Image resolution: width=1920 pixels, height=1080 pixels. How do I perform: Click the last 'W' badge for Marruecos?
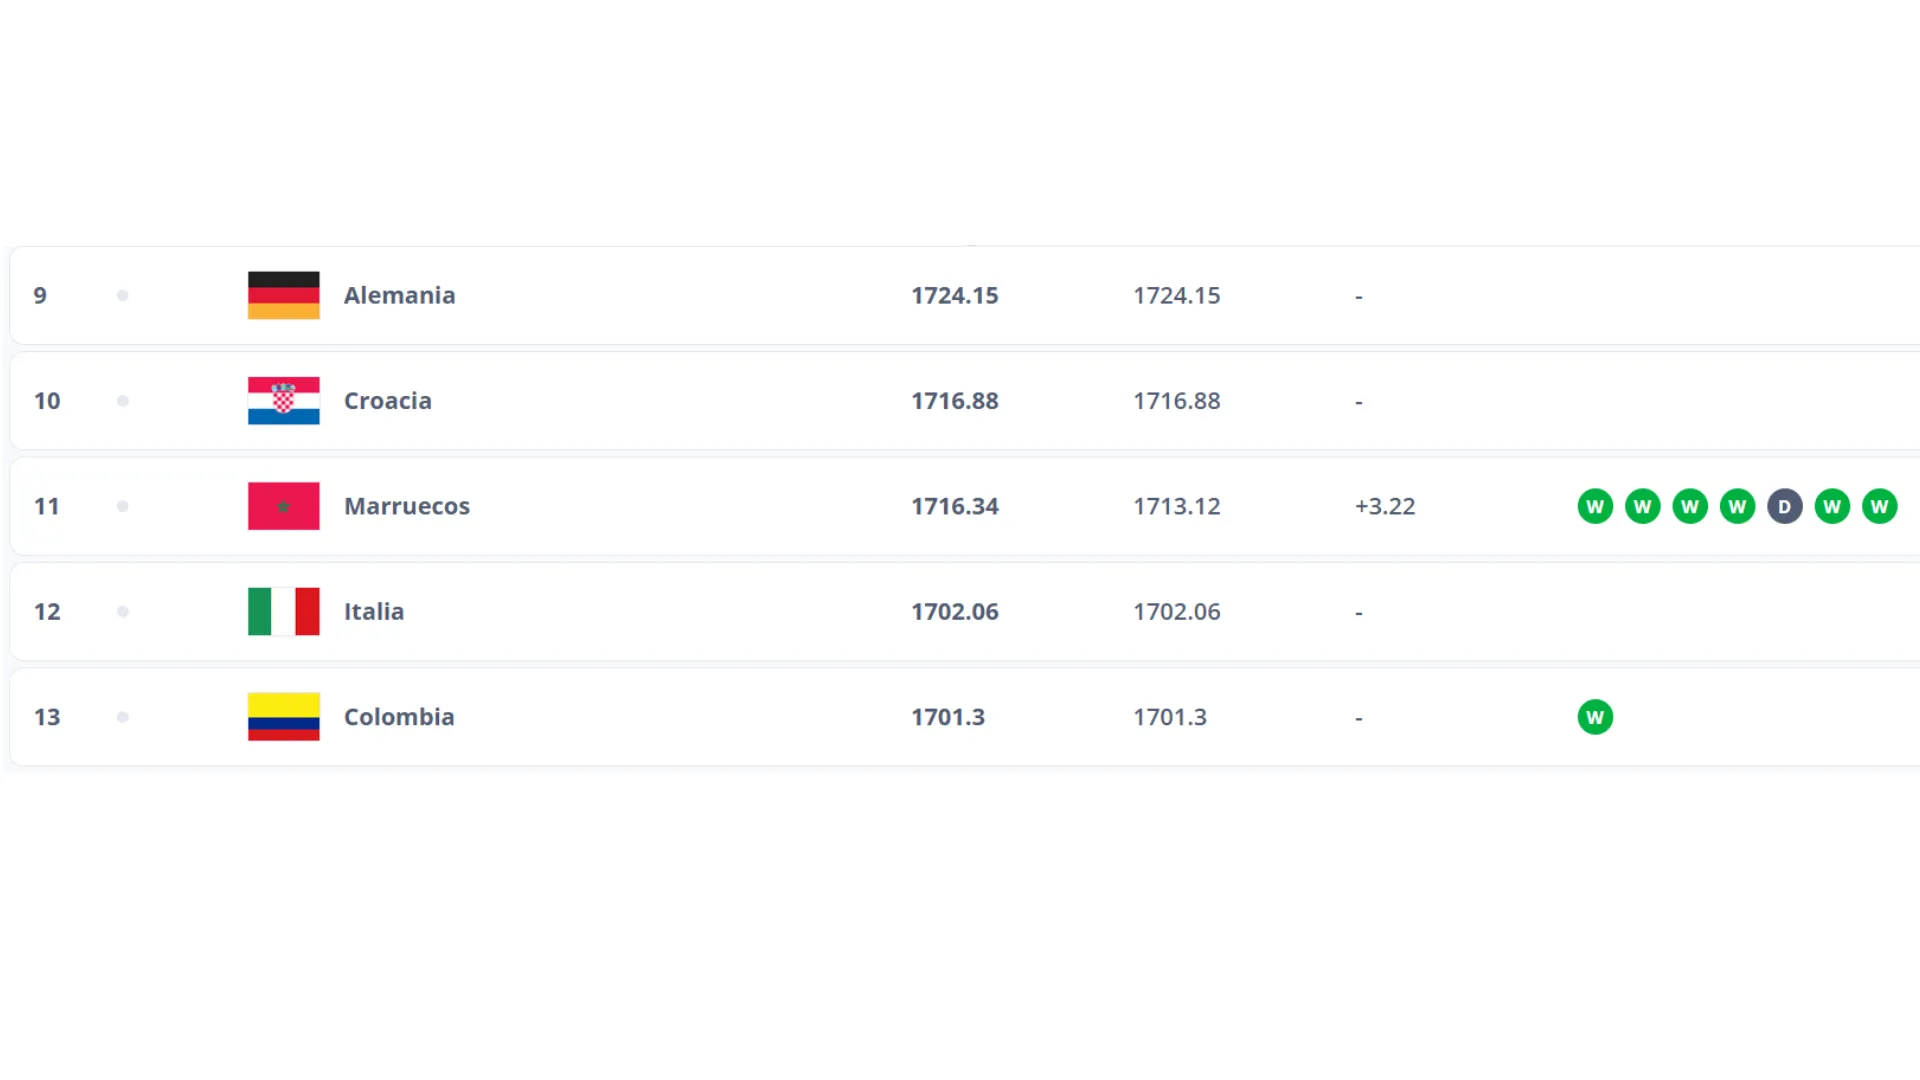tap(1879, 507)
